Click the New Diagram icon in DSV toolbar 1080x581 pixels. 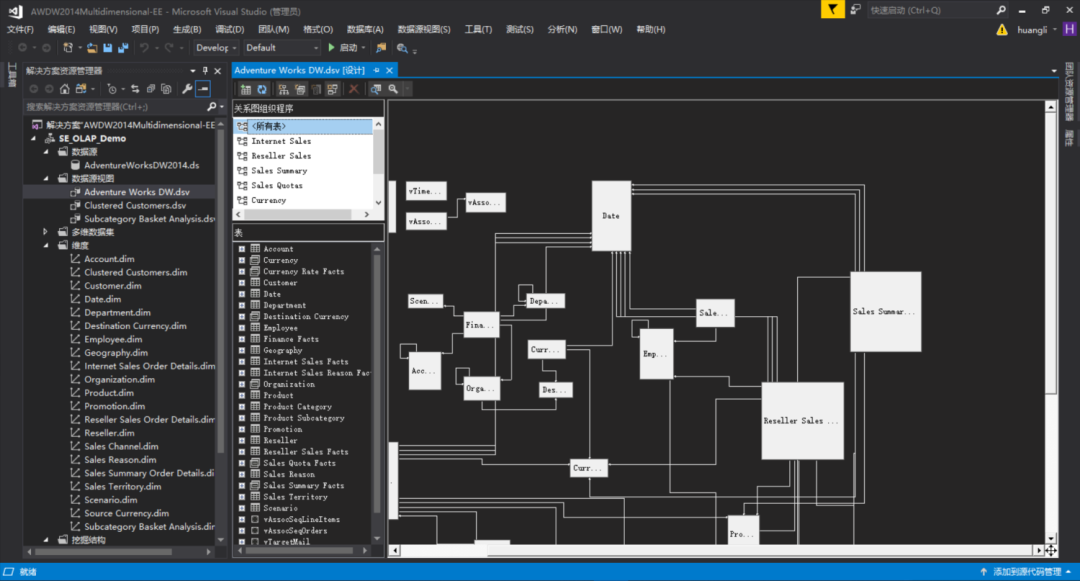point(283,89)
